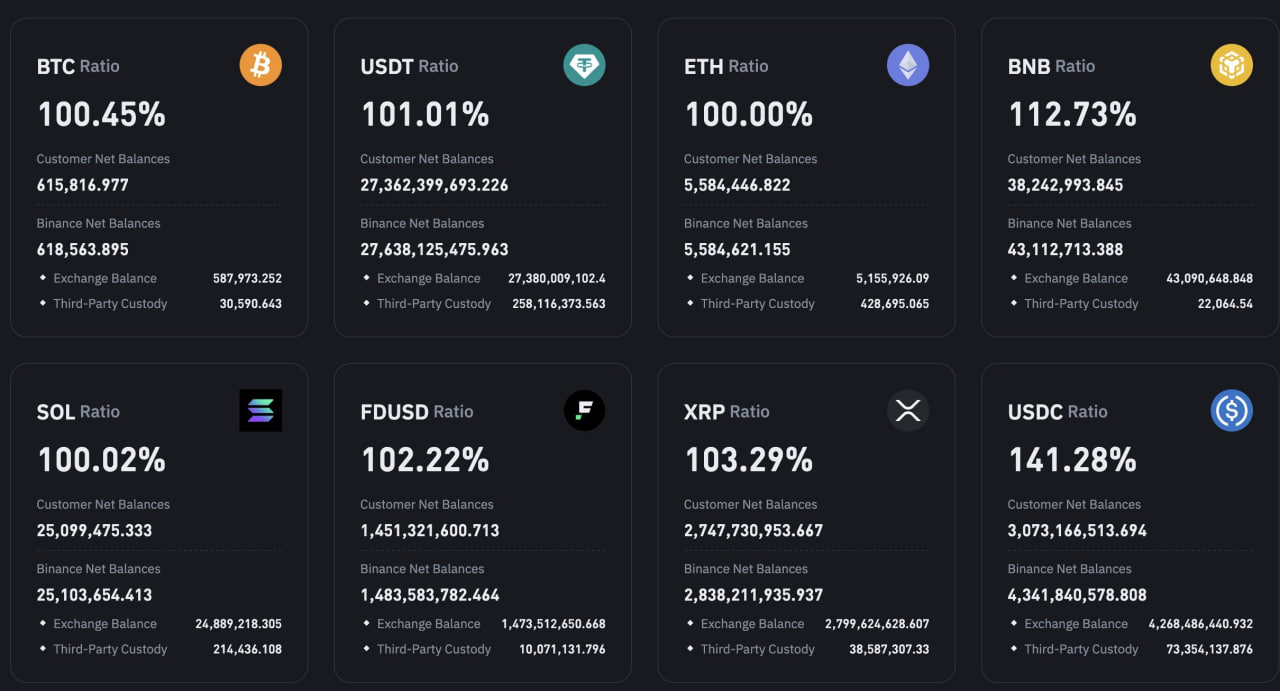Click BTC Exchange Balance label
Screen dimensions: 1280x691
click(x=105, y=278)
